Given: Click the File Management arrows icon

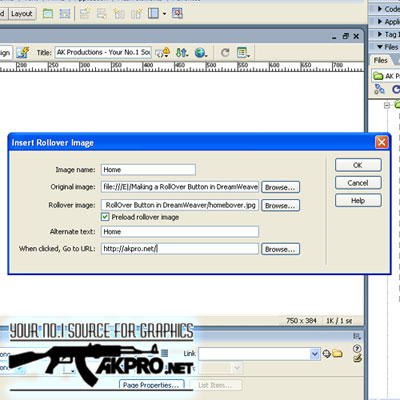Looking at the screenshot, I should [182, 52].
